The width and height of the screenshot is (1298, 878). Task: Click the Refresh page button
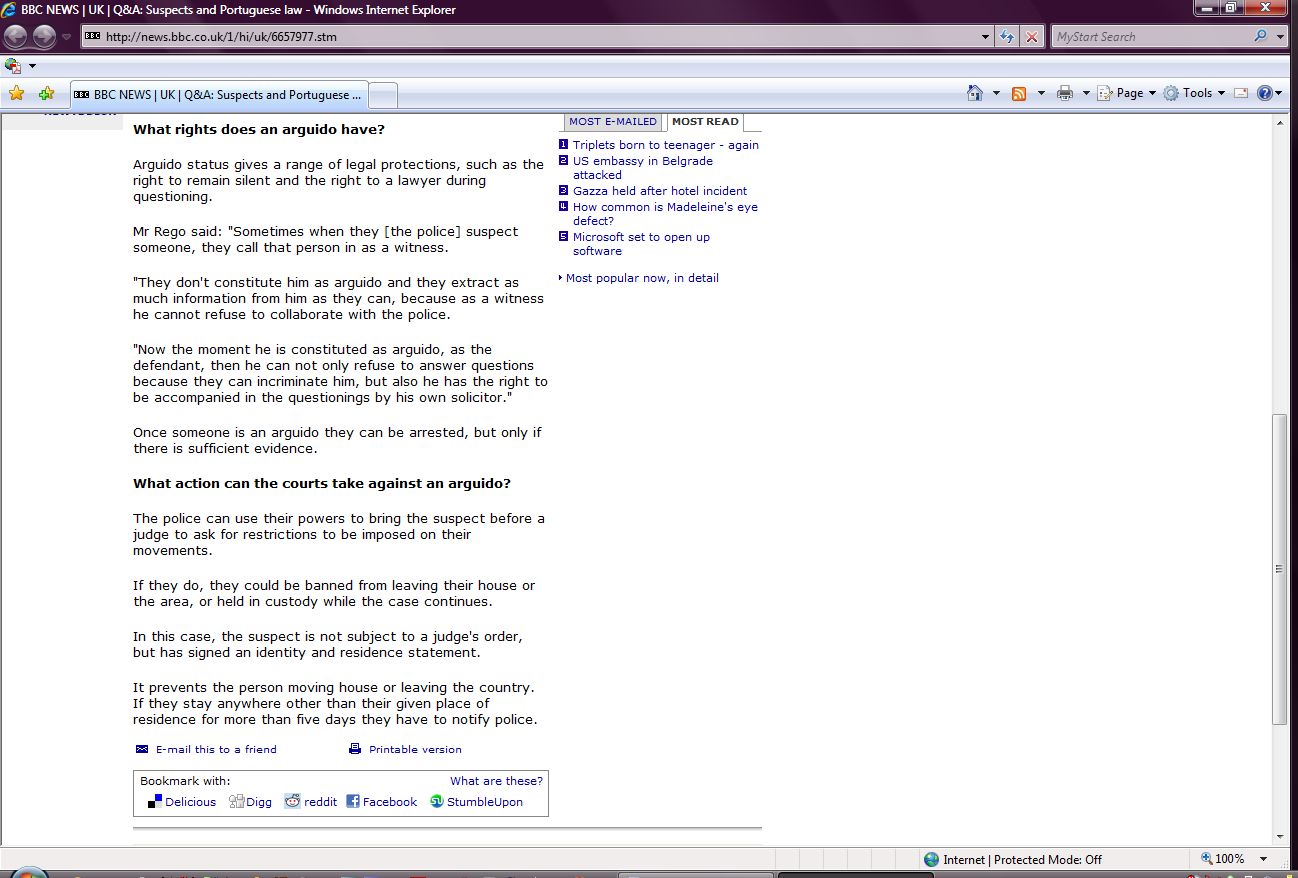[1008, 37]
